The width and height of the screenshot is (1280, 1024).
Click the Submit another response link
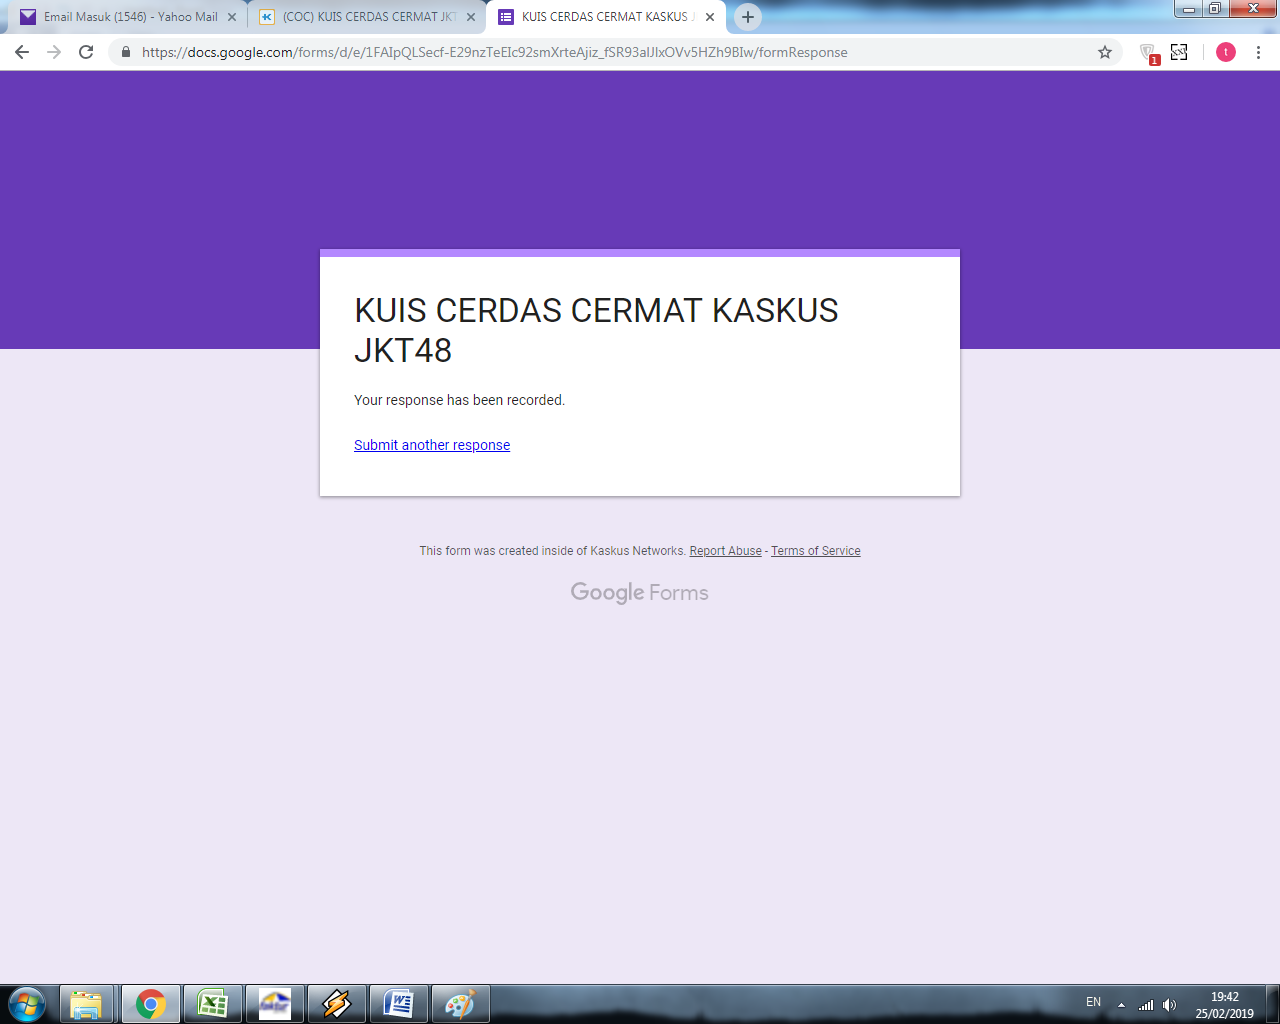[431, 445]
